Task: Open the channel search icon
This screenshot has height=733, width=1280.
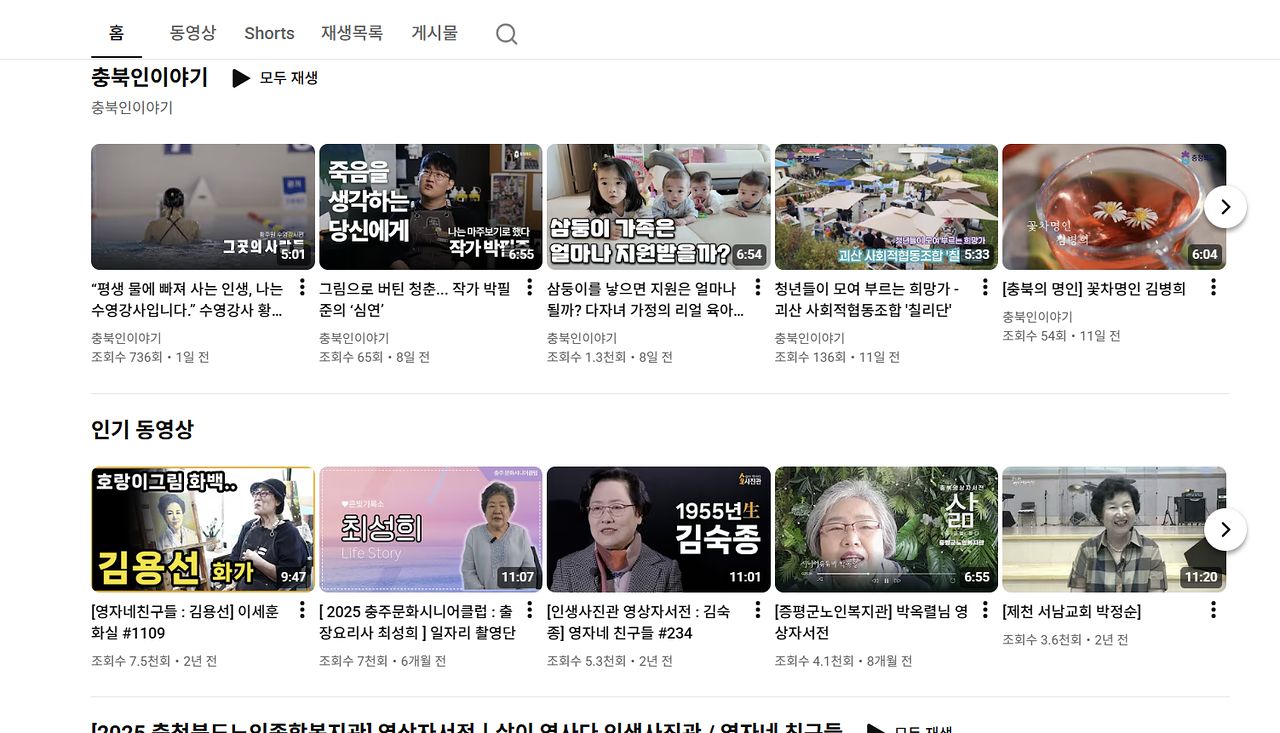Action: [x=506, y=33]
